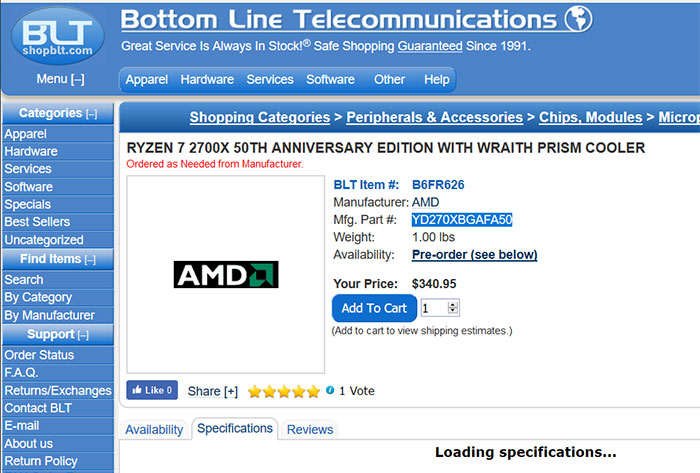Open the Hardware top menu
The width and height of the screenshot is (700, 473).
click(x=207, y=79)
